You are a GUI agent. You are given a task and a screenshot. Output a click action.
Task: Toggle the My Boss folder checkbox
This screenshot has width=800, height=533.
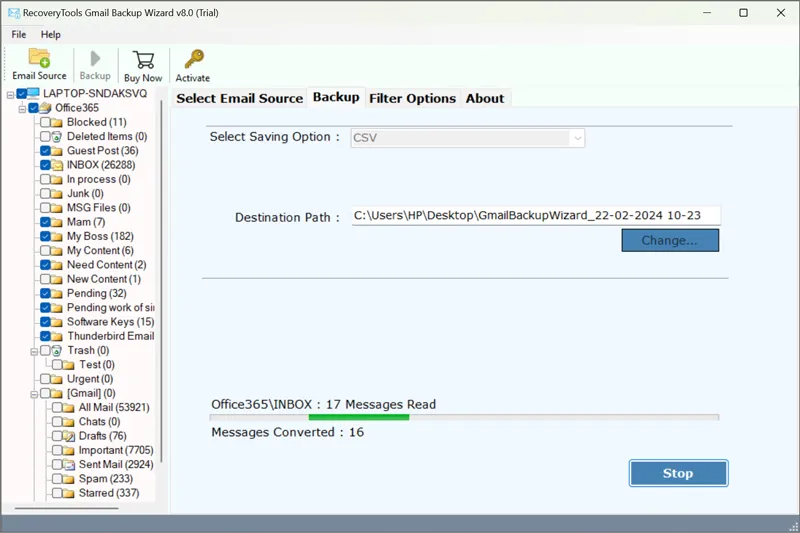[46, 236]
